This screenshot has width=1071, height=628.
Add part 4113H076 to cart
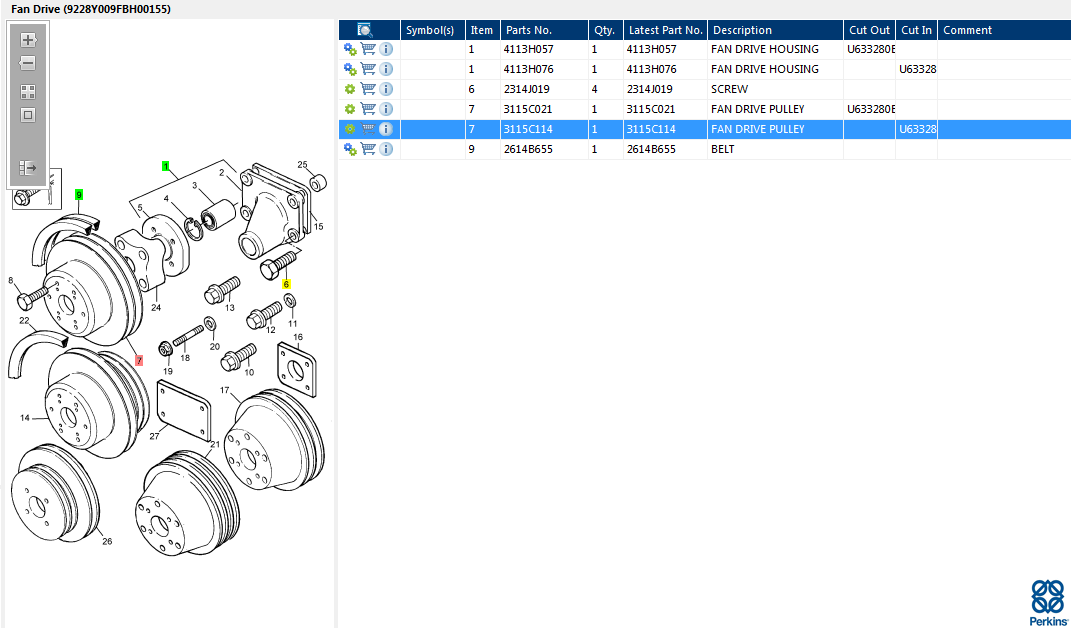[368, 69]
